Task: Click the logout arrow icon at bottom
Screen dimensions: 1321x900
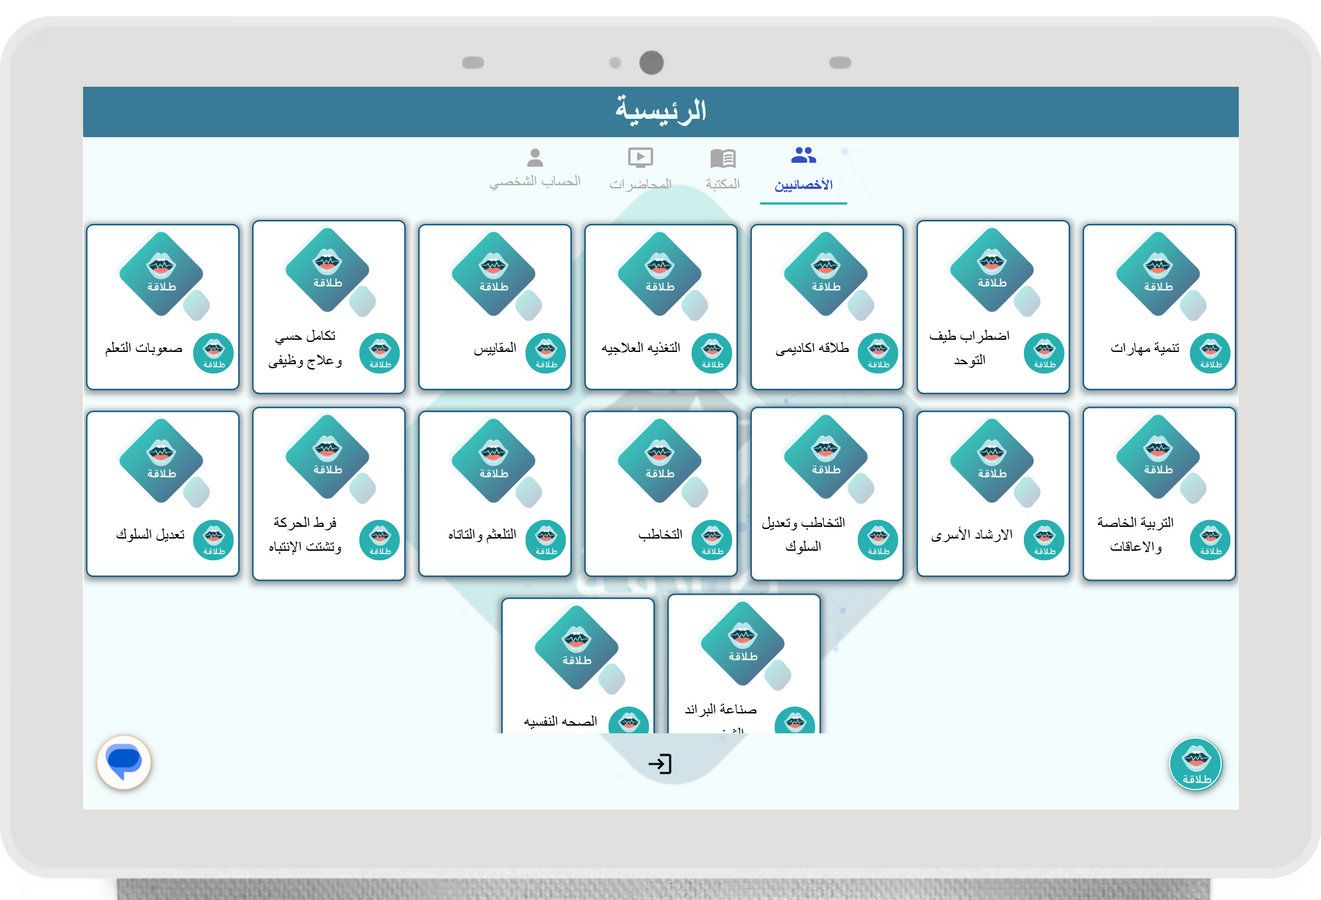Action: click(660, 764)
